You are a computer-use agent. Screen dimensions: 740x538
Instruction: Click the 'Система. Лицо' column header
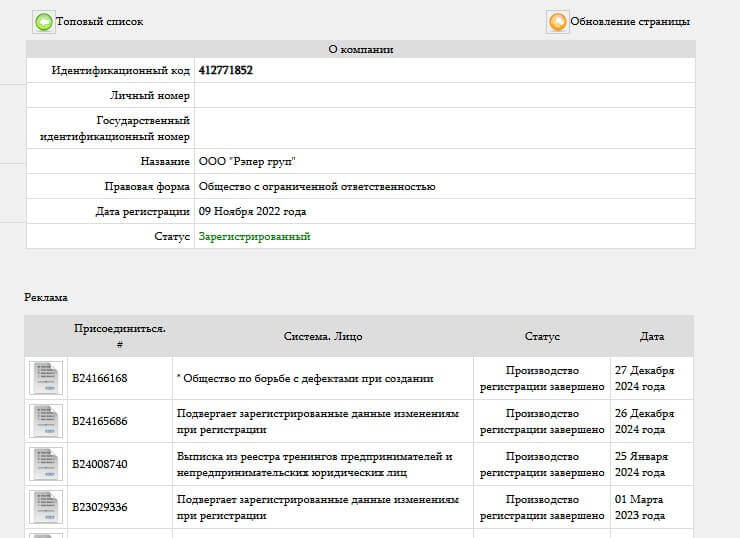(x=323, y=337)
